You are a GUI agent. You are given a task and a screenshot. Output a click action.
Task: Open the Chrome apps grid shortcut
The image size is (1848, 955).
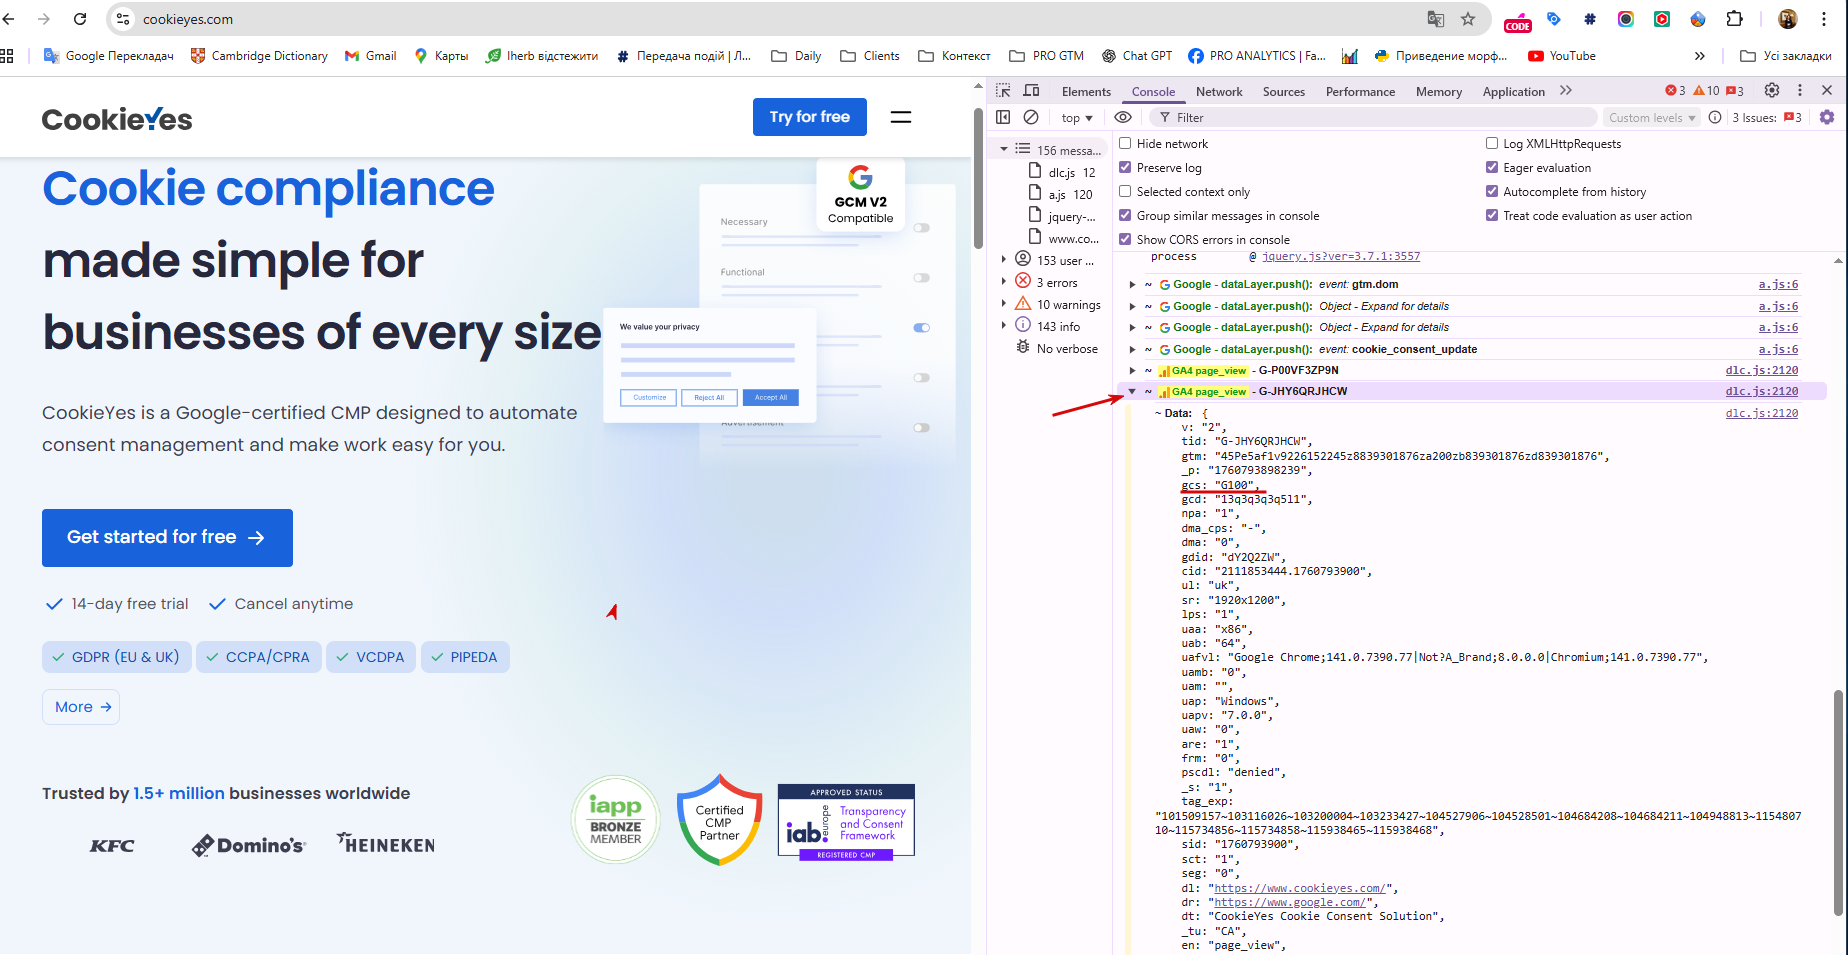[x=7, y=56]
